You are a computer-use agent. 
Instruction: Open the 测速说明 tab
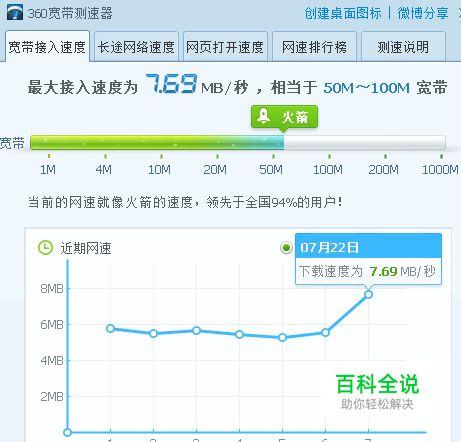403,47
